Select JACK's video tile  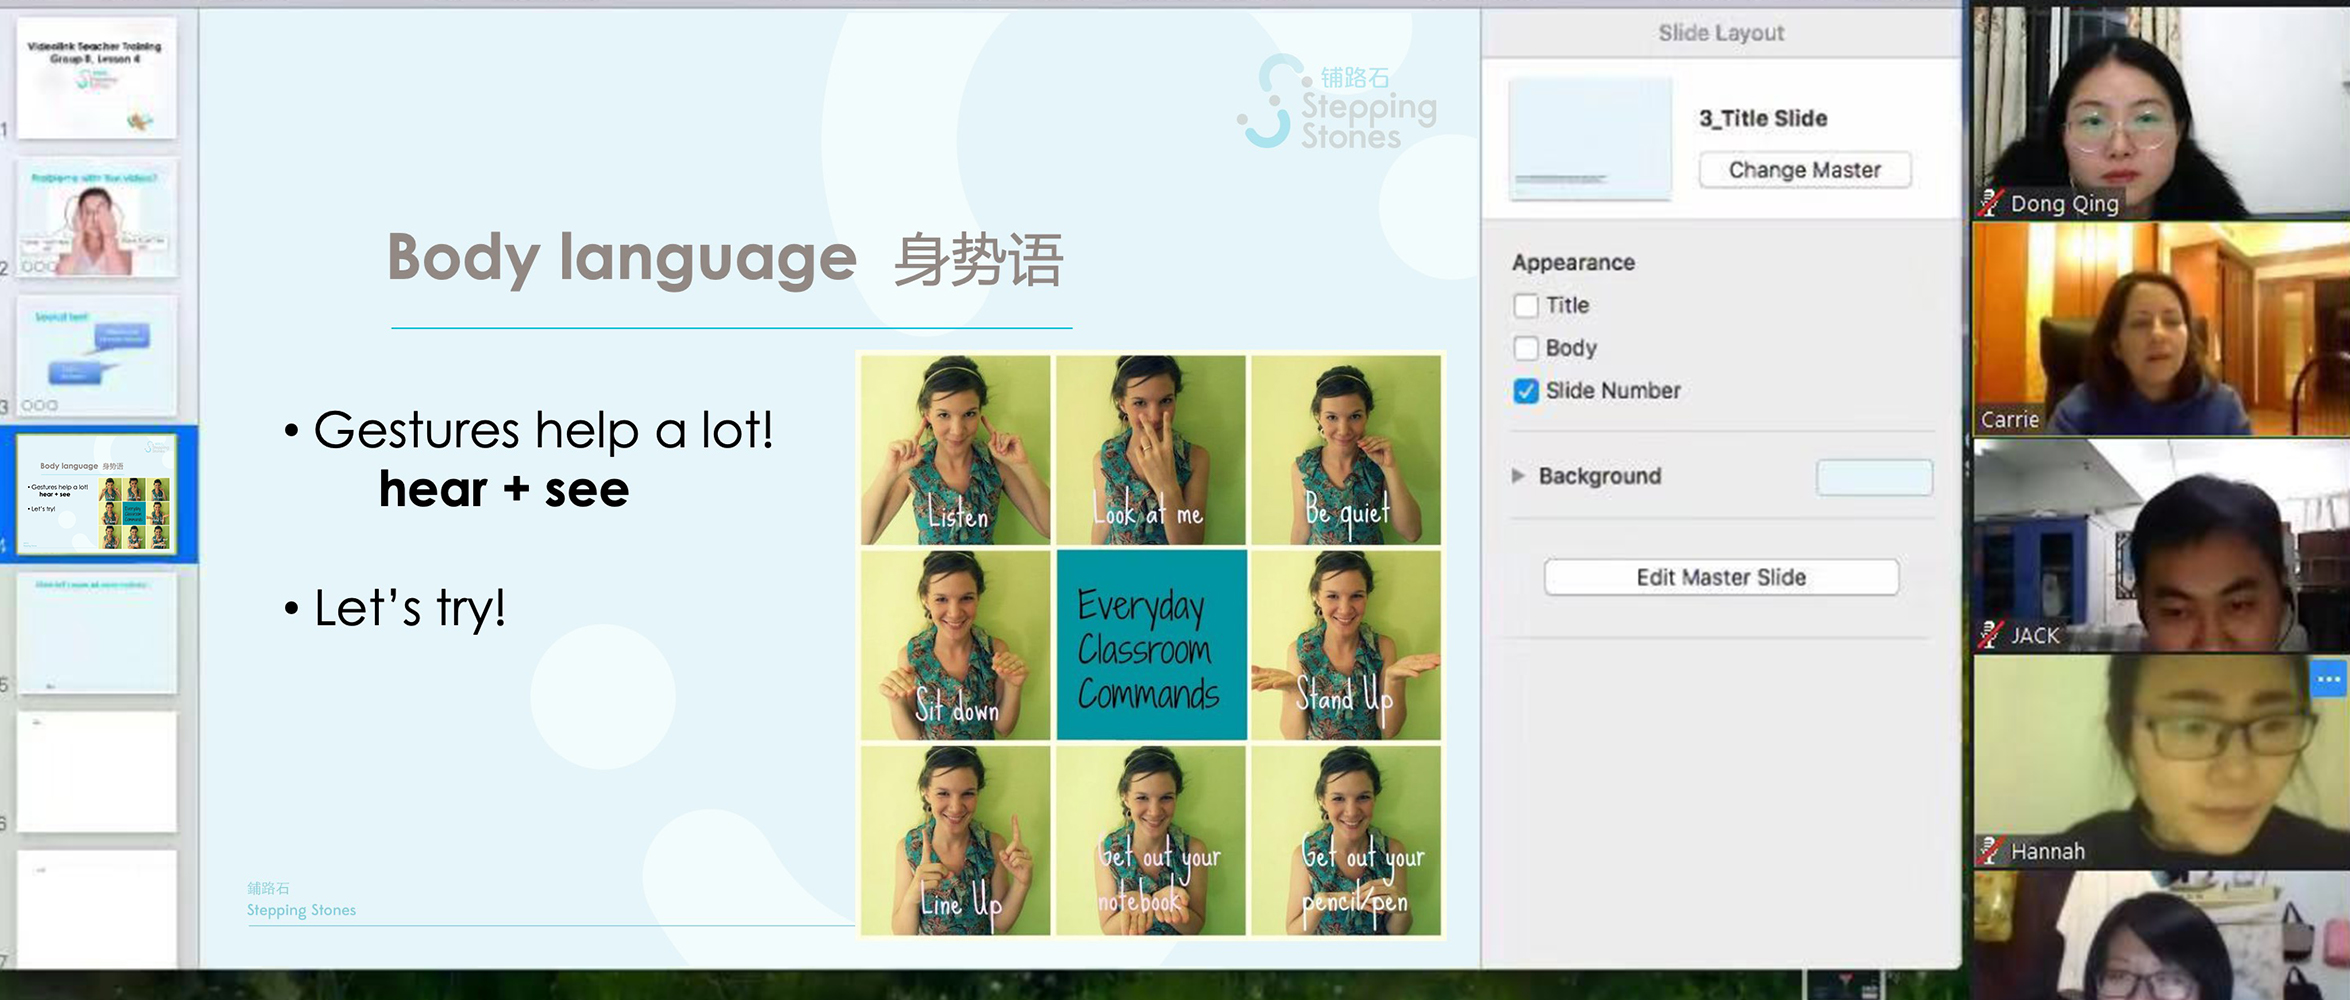click(2161, 546)
